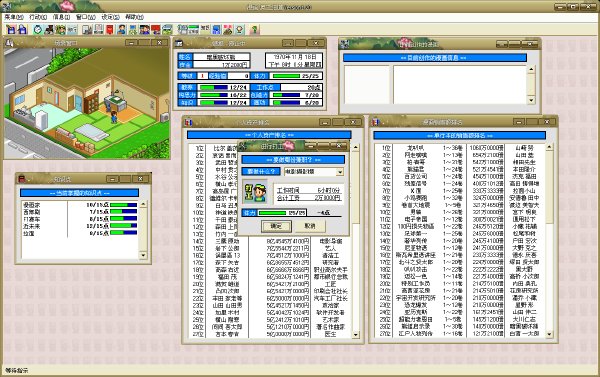Click the two characters toolbar icon
600x377 pixels.
click(x=144, y=29)
